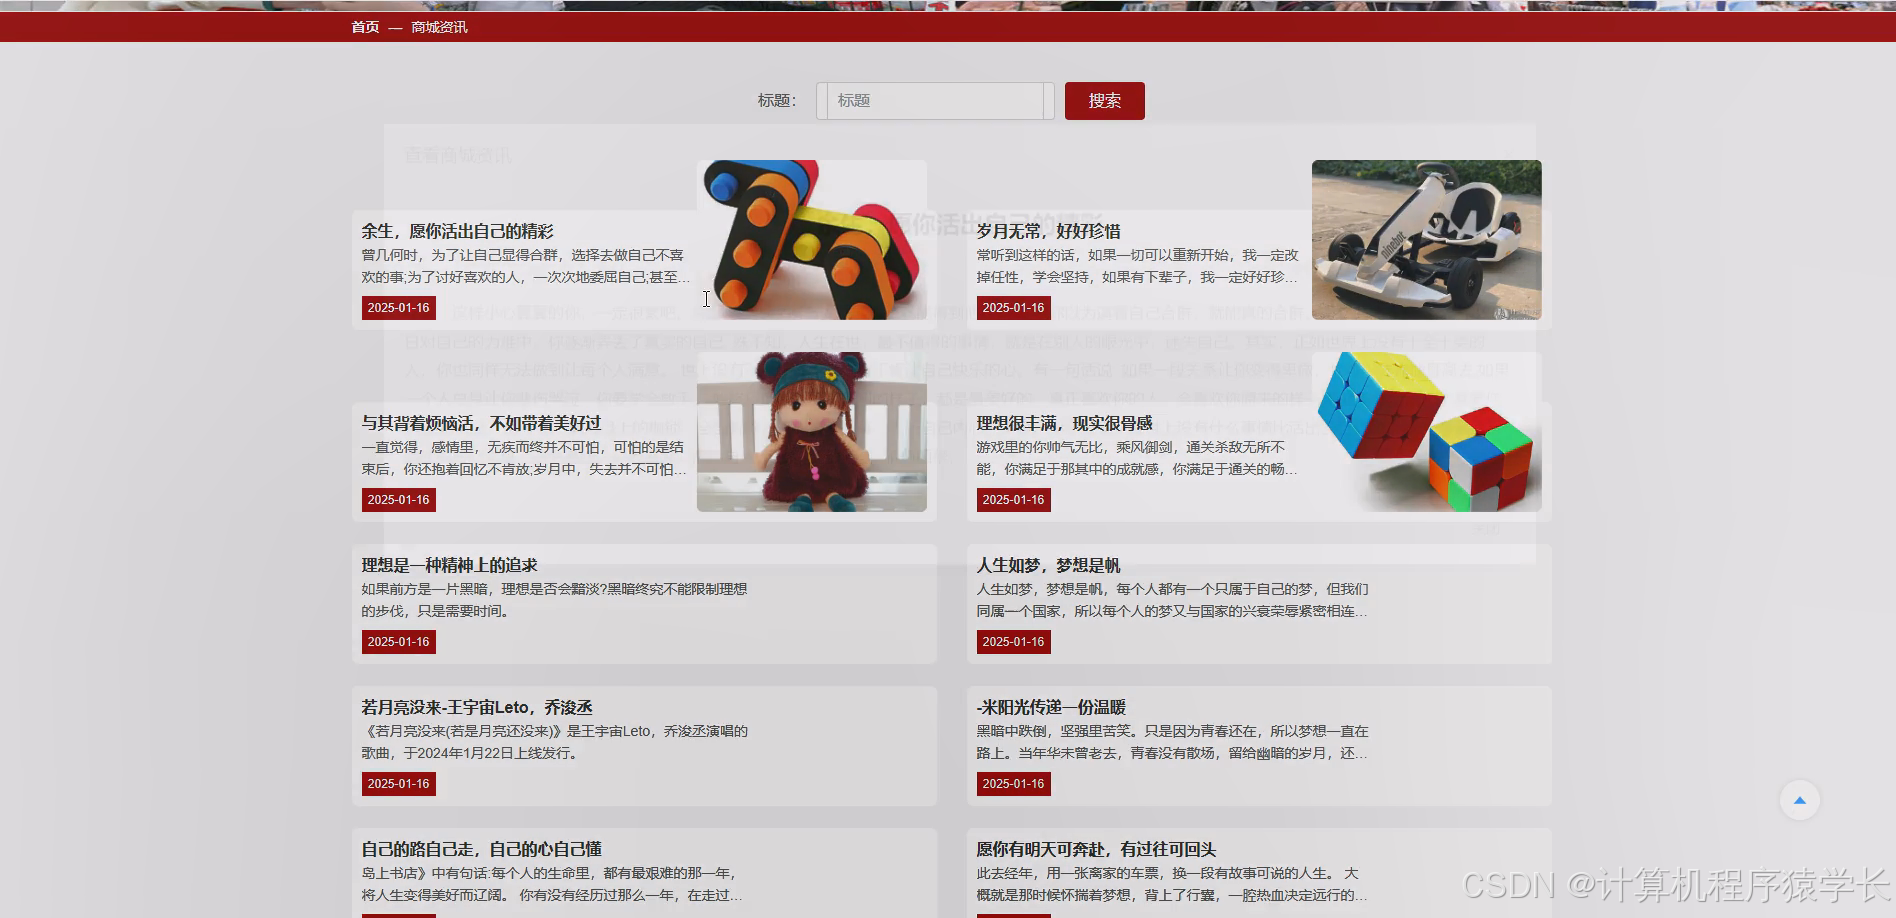Click the colorful toy blocks thumbnail

[x=812, y=240]
